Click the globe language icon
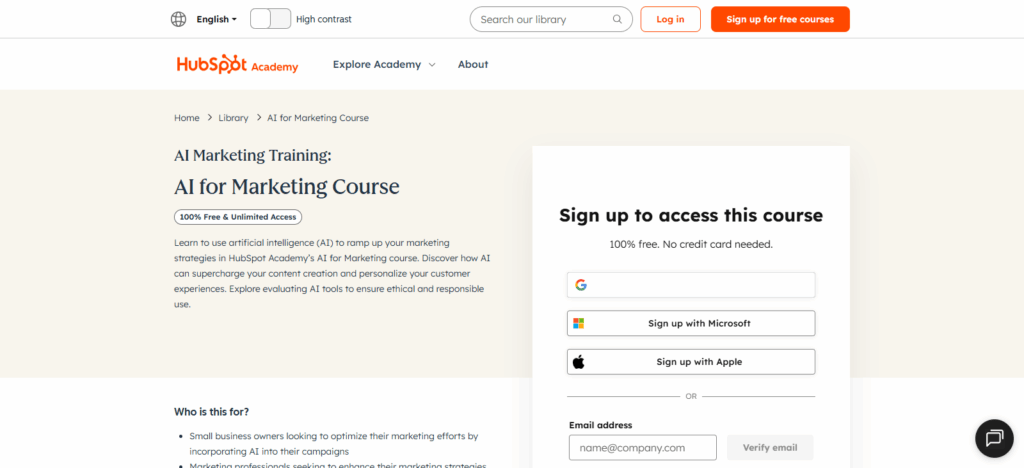Screen dimensions: 1024x468 click(x=179, y=19)
